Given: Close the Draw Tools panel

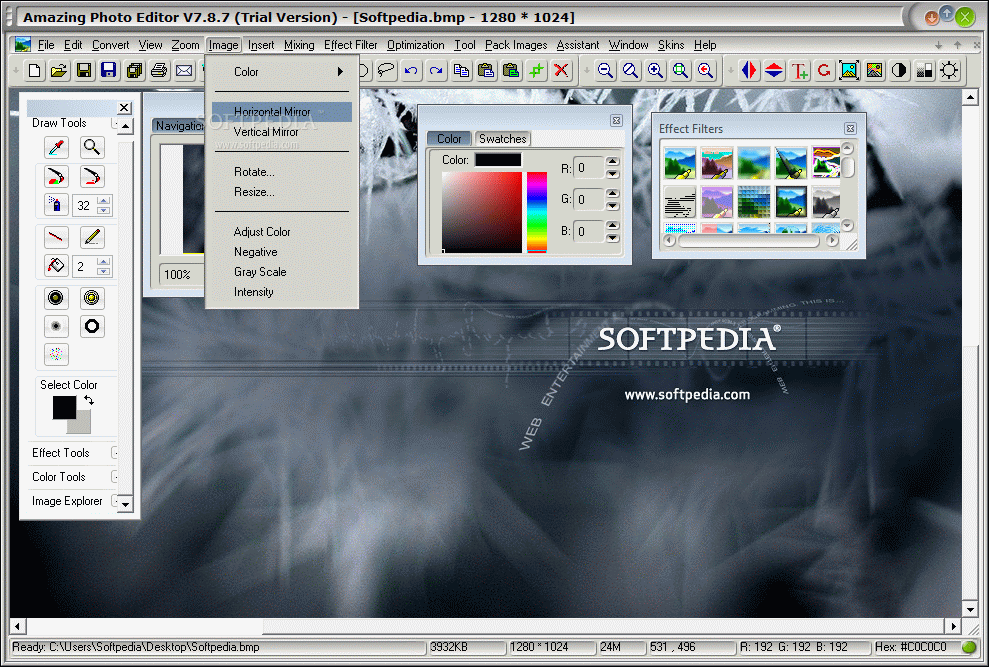Looking at the screenshot, I should (x=124, y=108).
